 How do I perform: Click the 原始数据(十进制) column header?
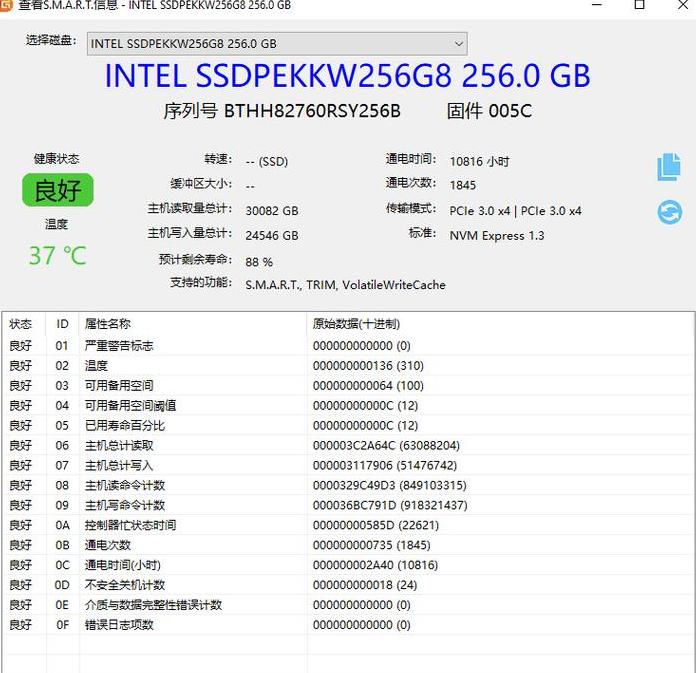tap(356, 324)
